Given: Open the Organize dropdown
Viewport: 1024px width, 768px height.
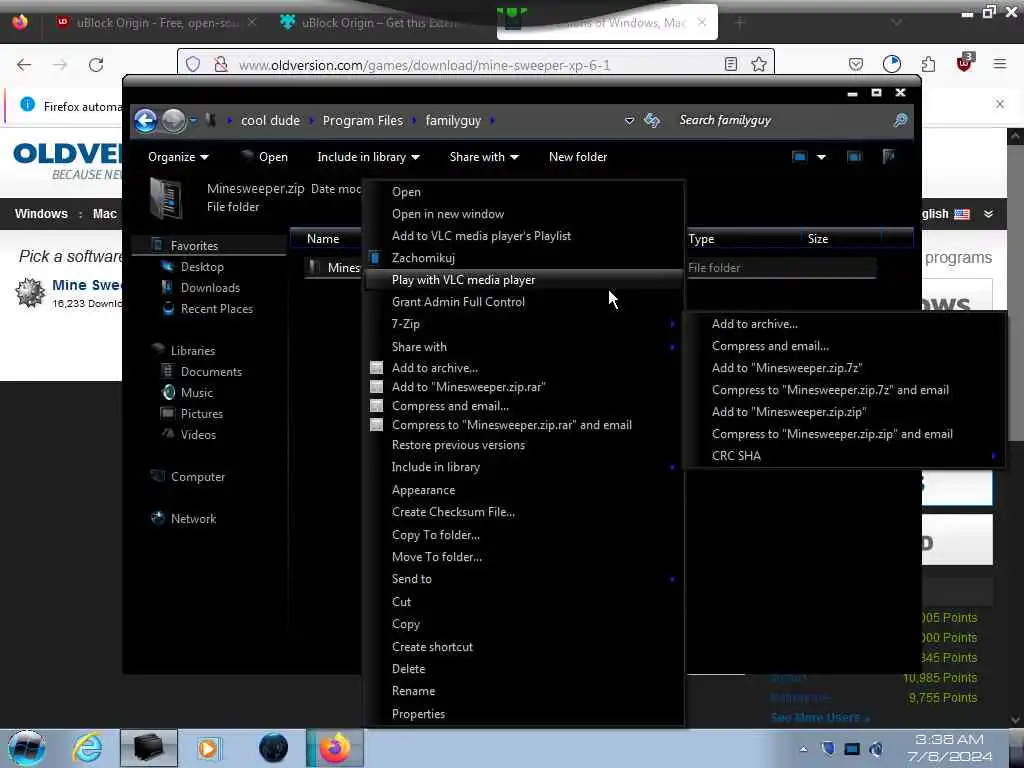Looking at the screenshot, I should pos(178,157).
